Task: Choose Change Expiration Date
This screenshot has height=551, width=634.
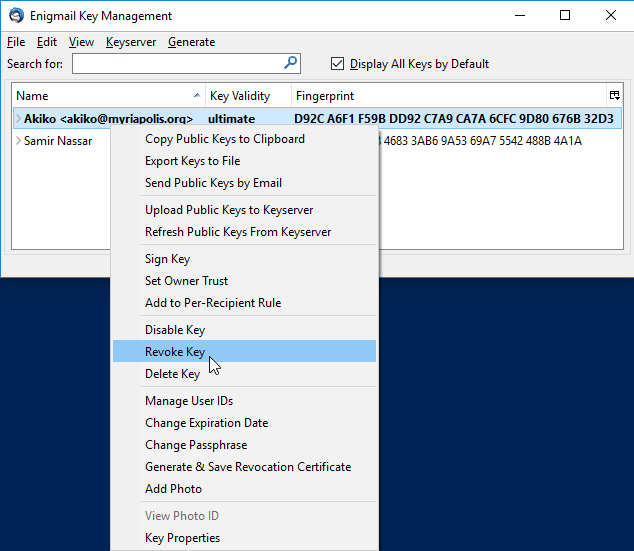Action: 244,423
